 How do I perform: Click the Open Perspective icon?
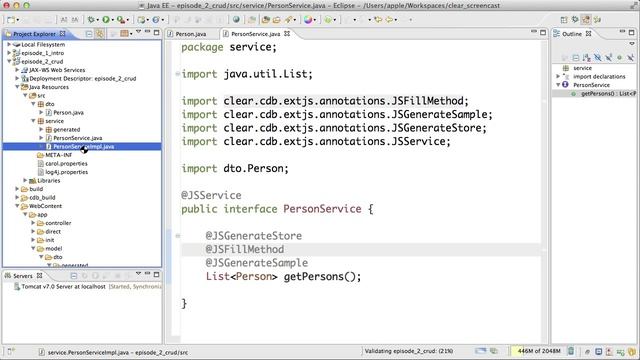point(564,20)
